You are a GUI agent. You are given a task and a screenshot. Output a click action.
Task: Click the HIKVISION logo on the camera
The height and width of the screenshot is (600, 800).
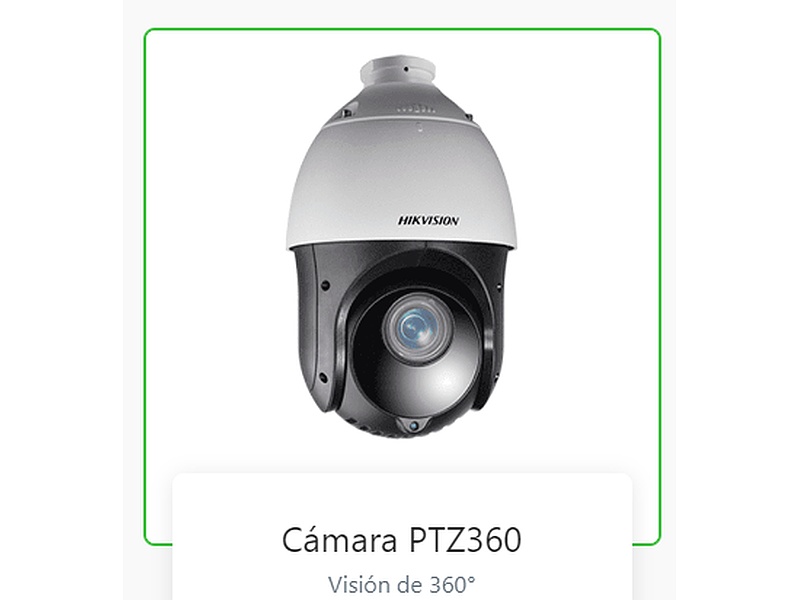pyautogui.click(x=428, y=221)
